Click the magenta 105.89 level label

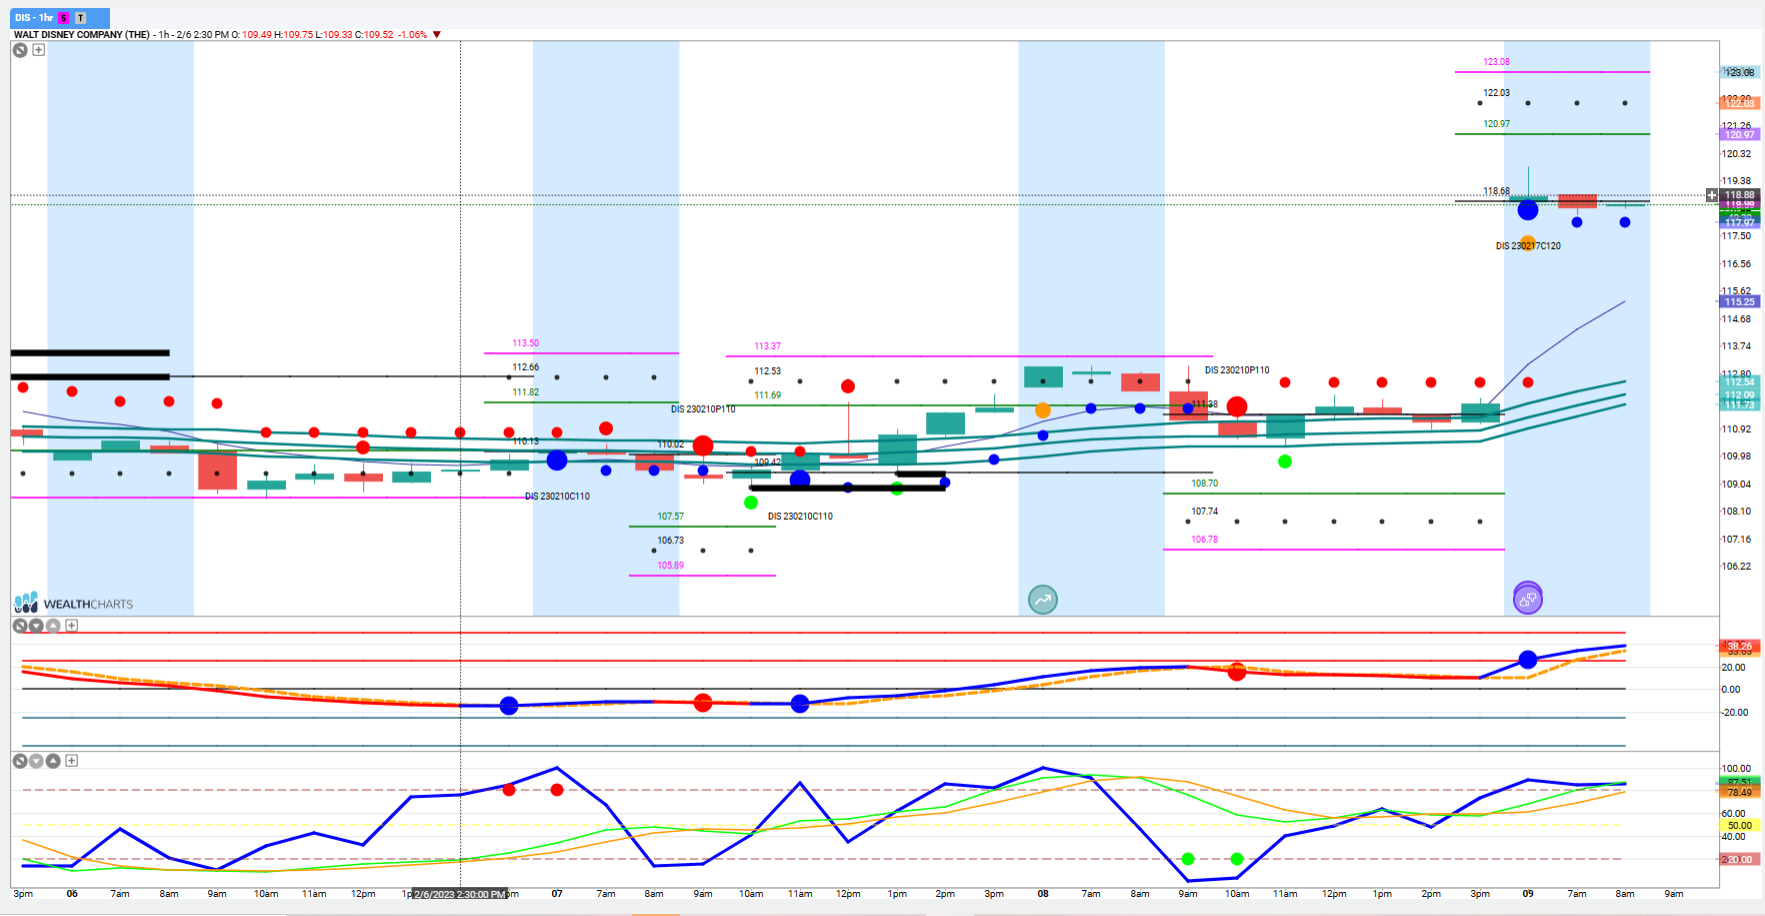click(x=671, y=566)
